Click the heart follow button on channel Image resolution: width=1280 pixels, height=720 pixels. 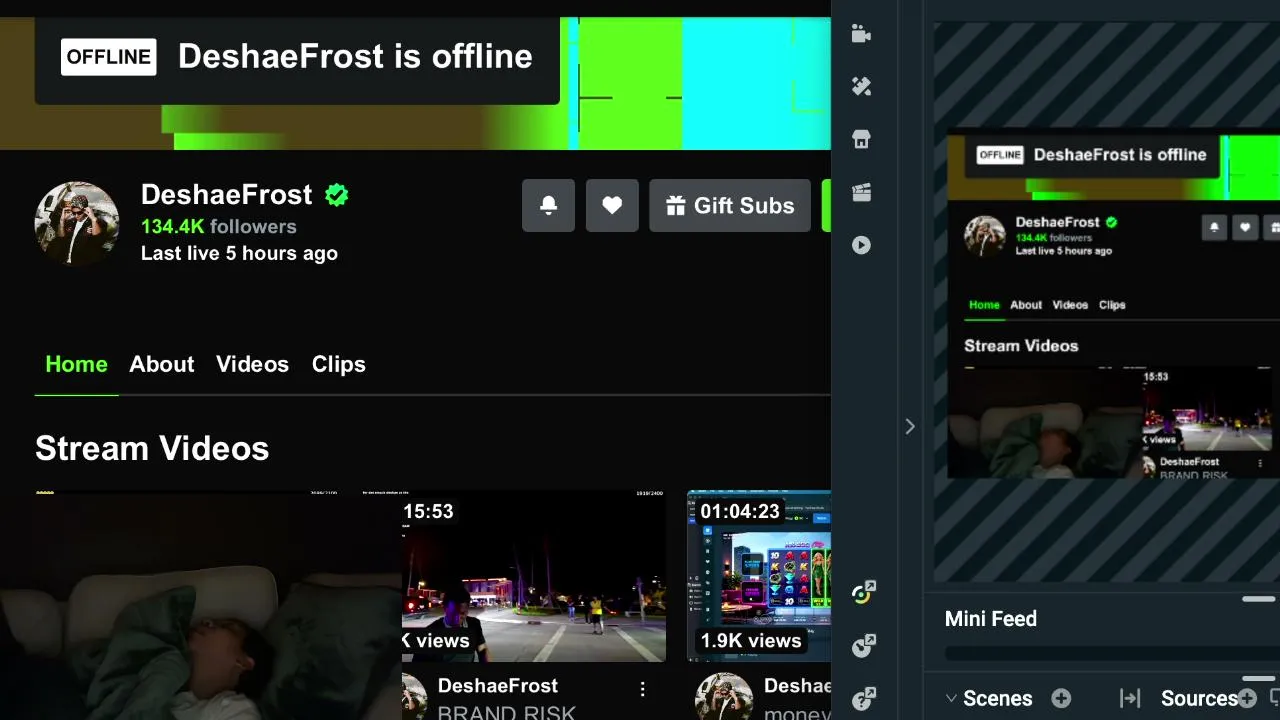(612, 205)
